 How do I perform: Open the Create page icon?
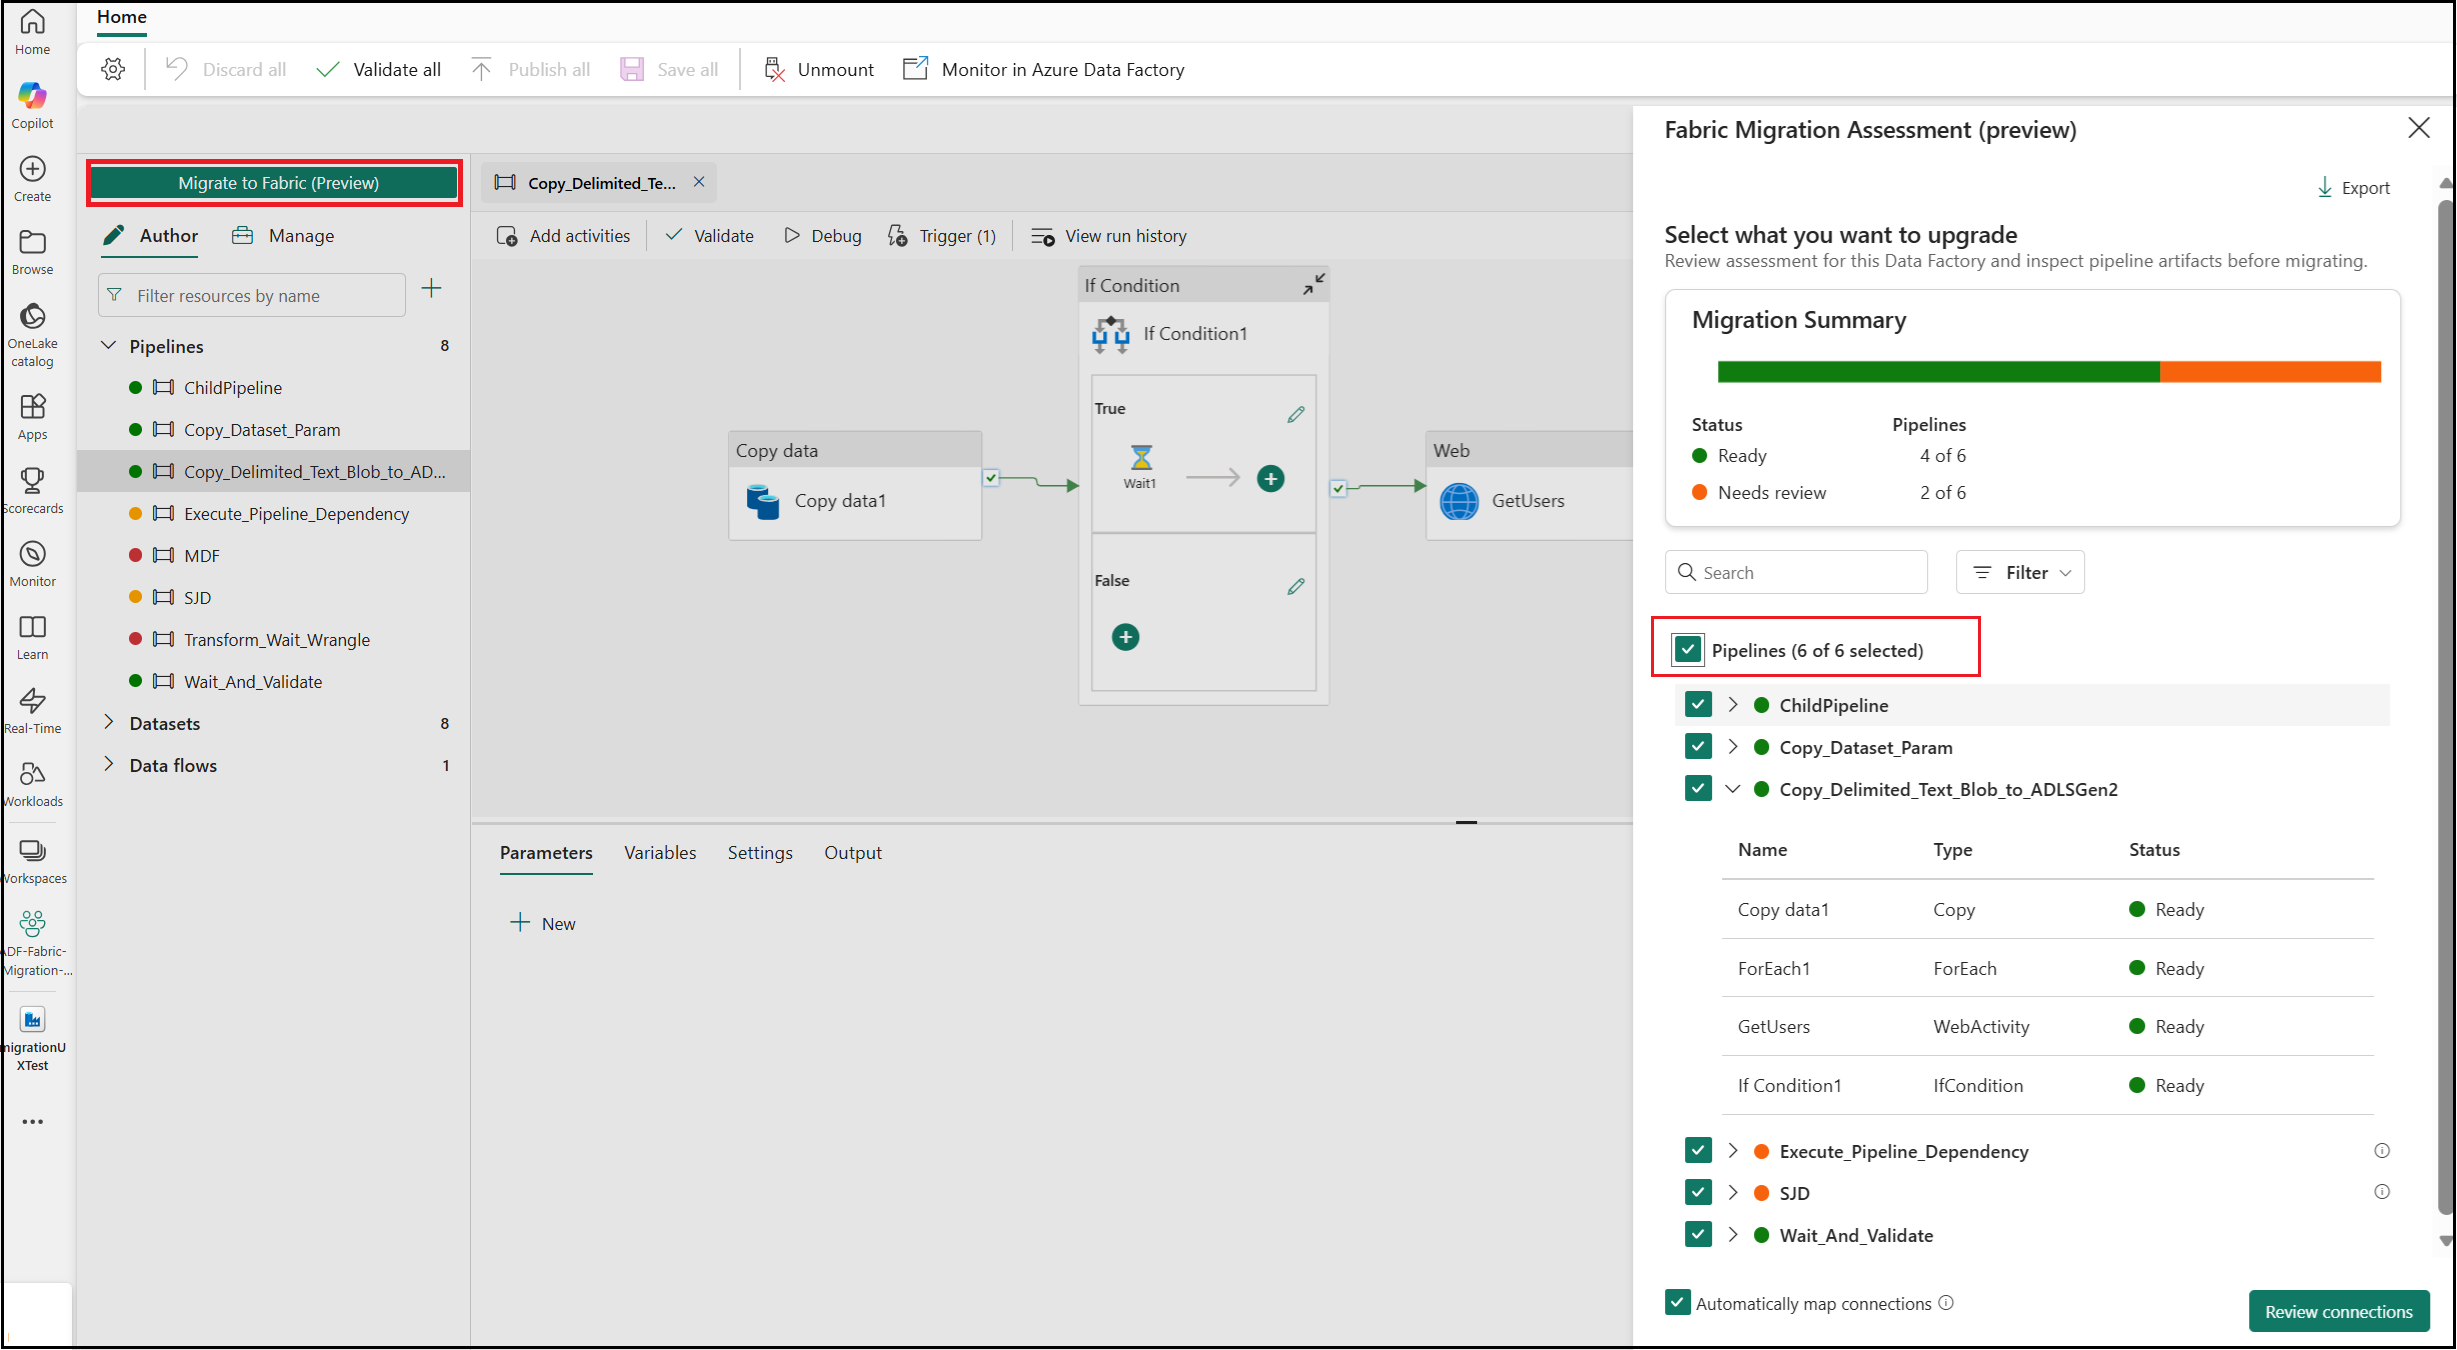(32, 169)
